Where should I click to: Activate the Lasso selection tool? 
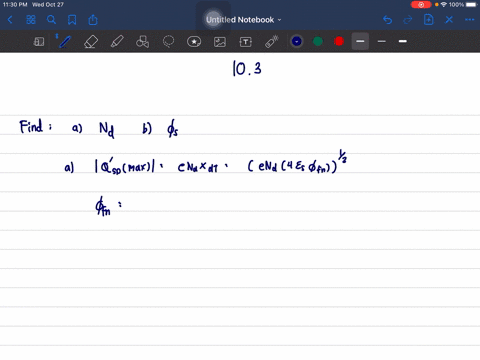coord(168,42)
